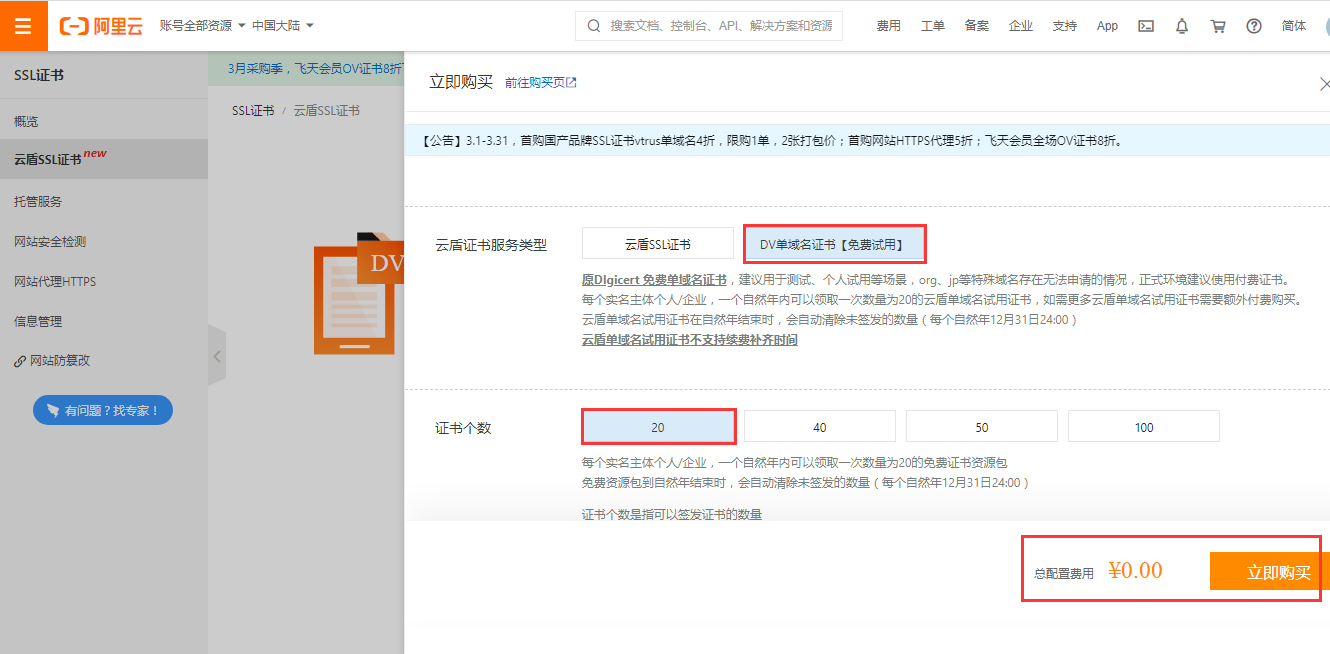Screen dimensions: 1330x654
Task: Open the 备案 menu
Action: tap(976, 26)
